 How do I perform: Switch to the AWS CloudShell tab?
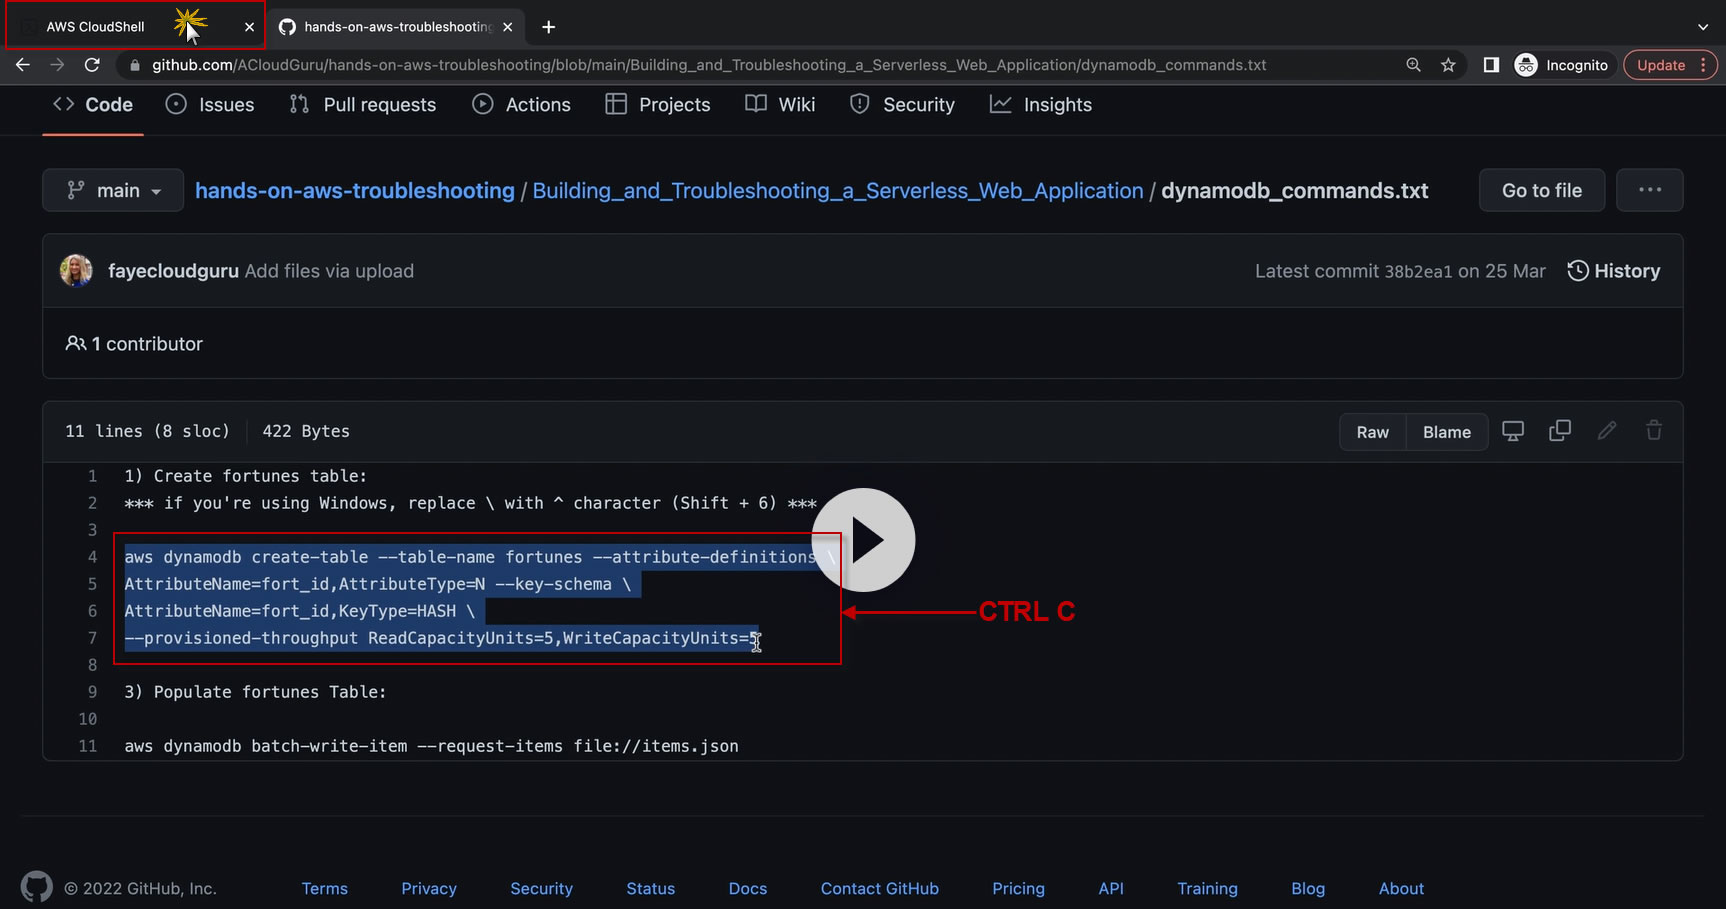point(96,27)
